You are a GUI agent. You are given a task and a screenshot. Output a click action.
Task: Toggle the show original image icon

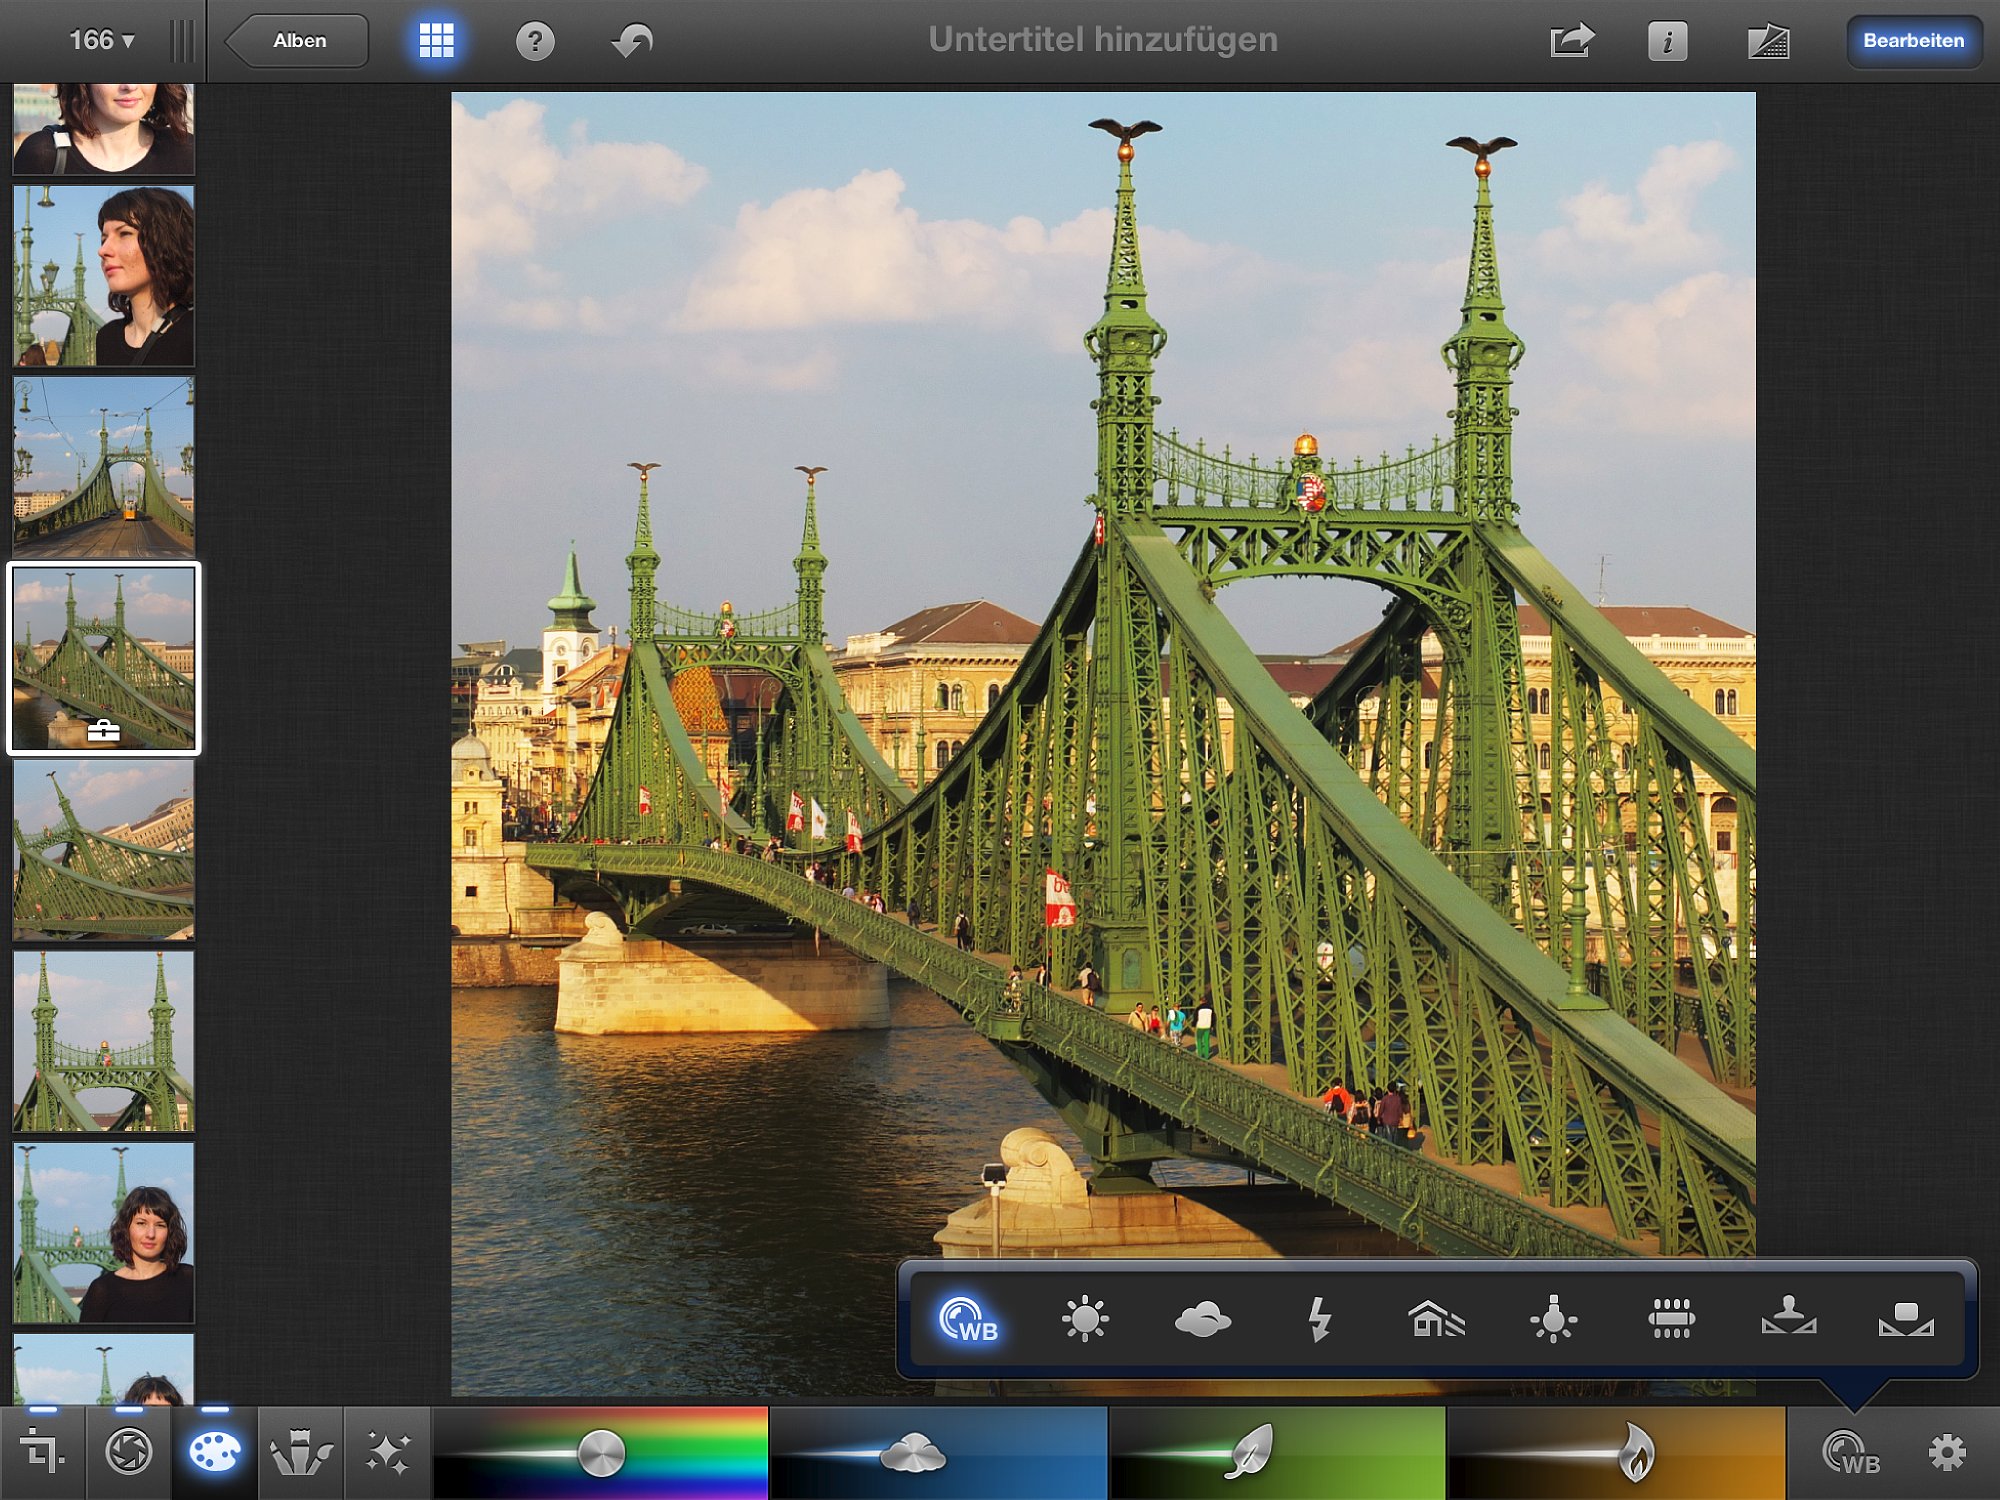[1768, 41]
